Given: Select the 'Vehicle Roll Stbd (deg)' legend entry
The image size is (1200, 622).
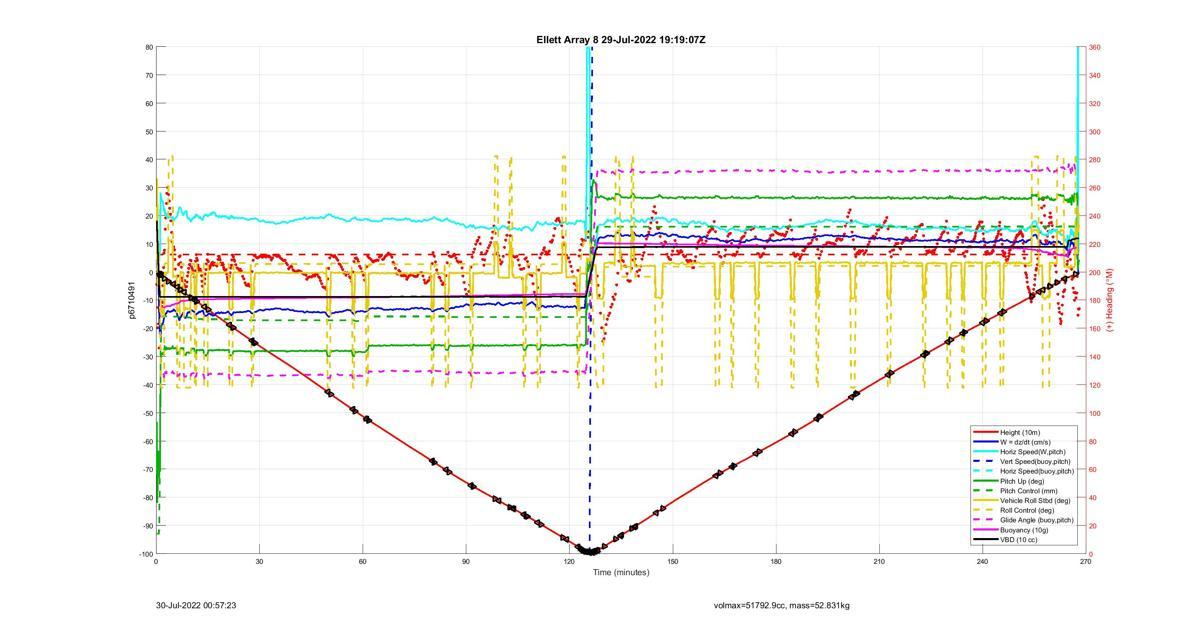Looking at the screenshot, I should click(1035, 500).
